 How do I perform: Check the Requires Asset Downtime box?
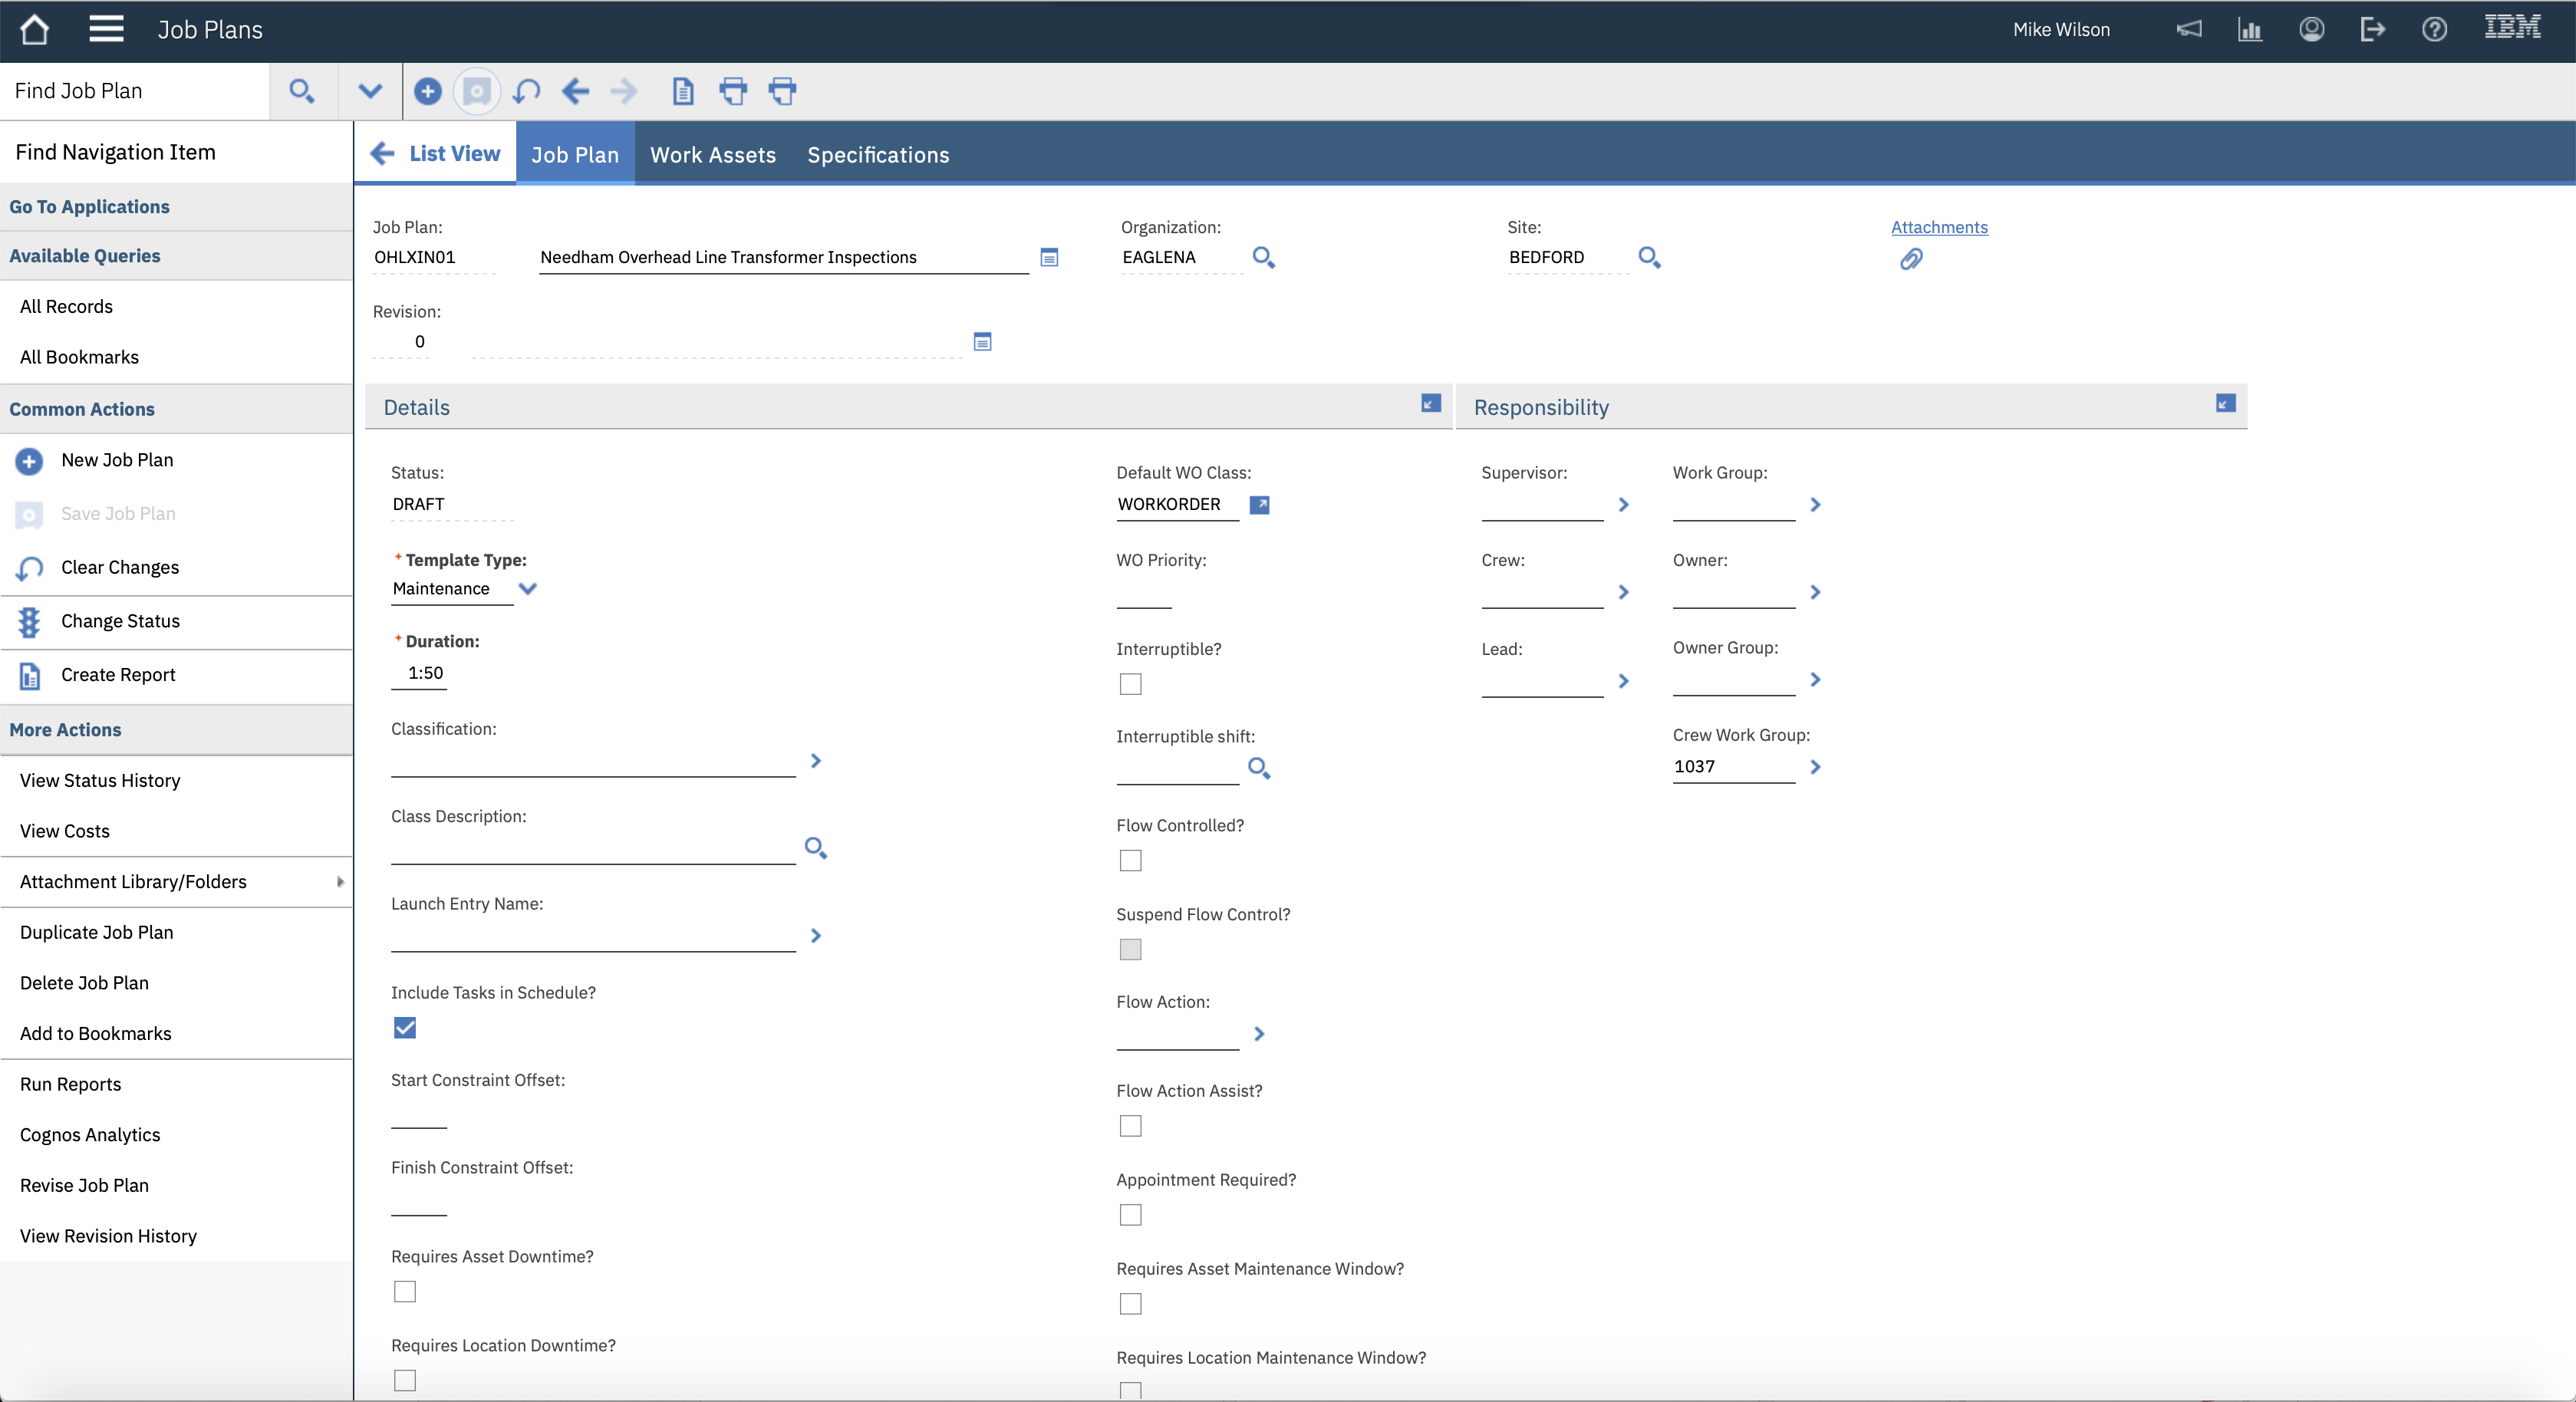pos(404,1291)
